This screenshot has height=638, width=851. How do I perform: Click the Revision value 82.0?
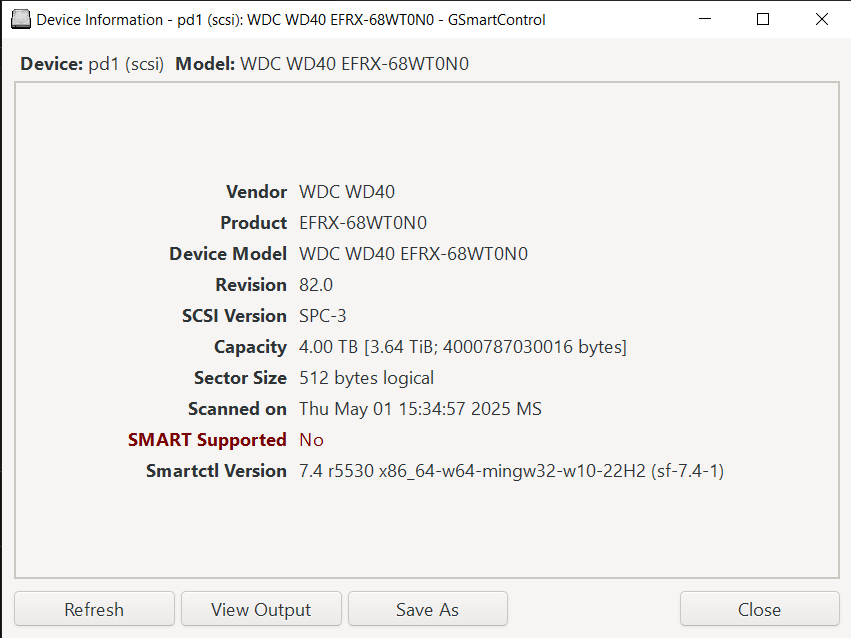click(316, 285)
